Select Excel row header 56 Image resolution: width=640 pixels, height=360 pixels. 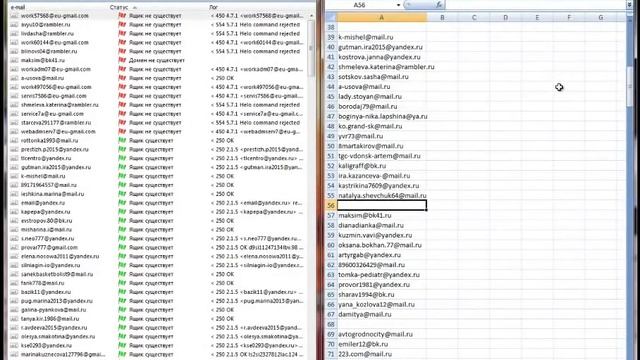pos(331,205)
